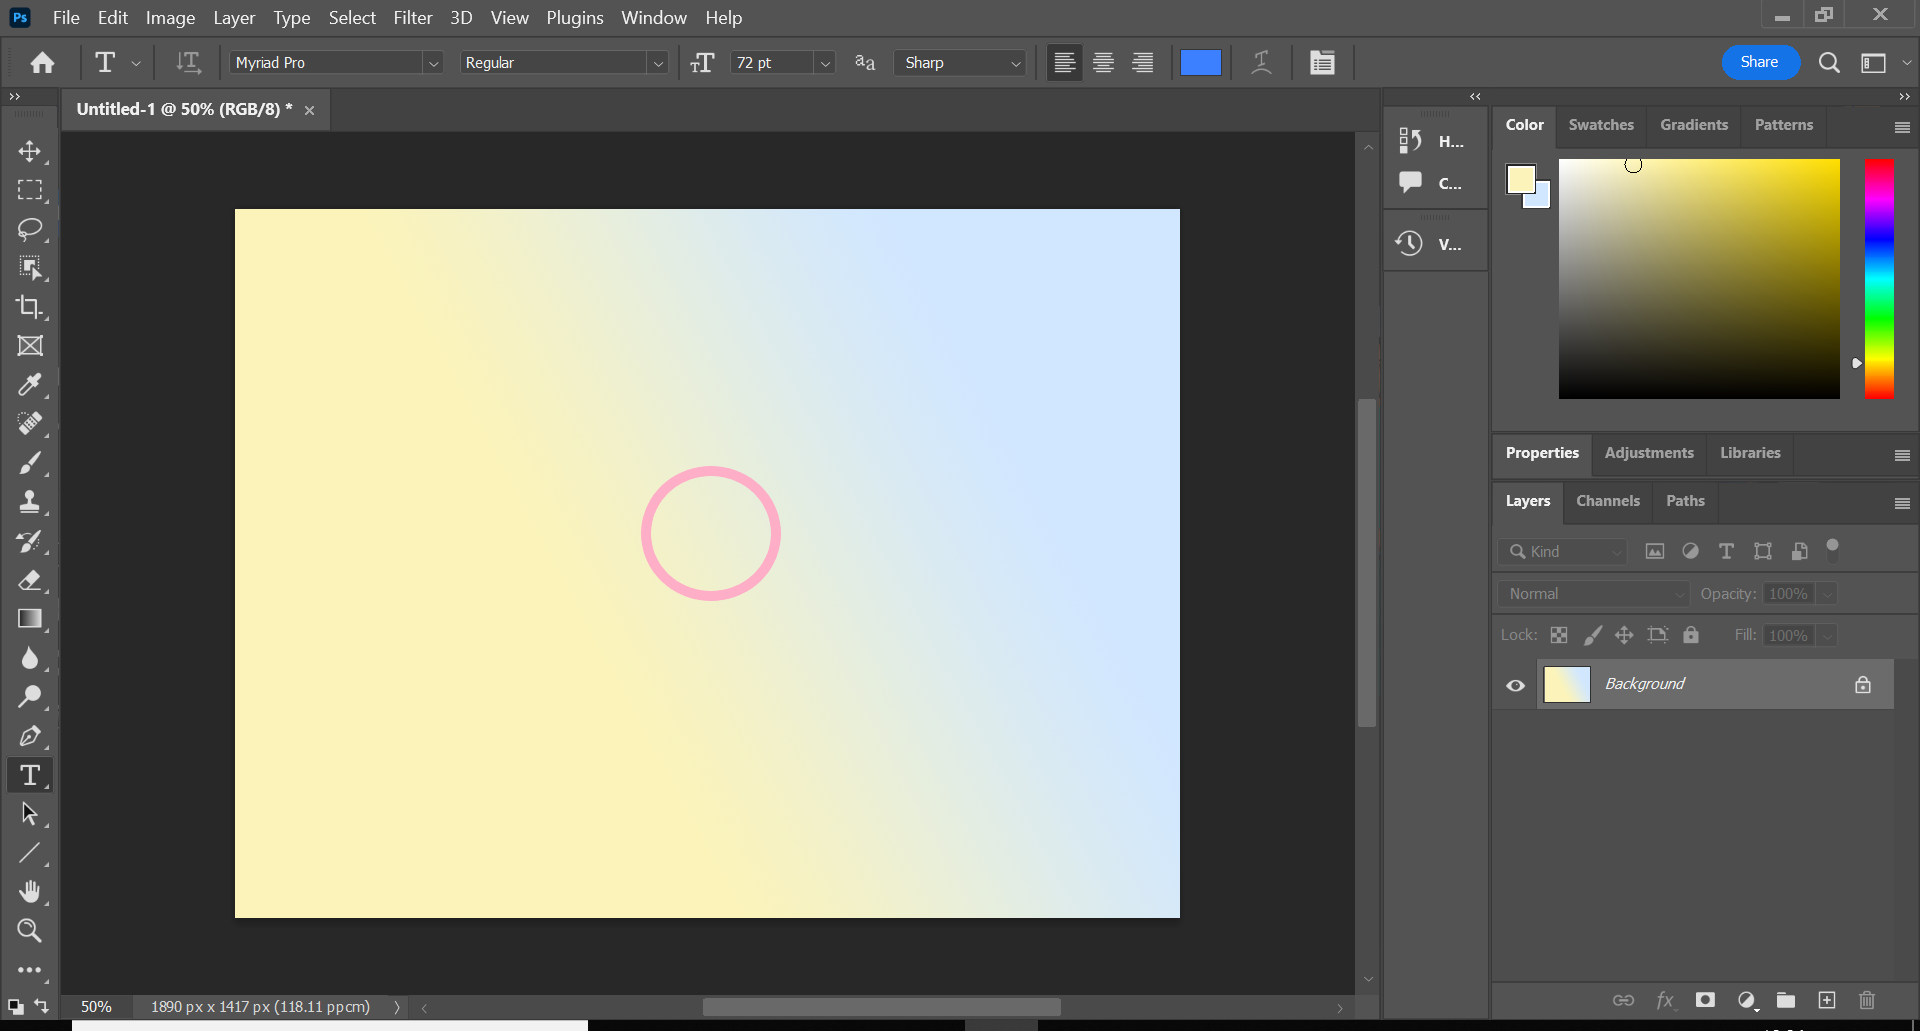Open the Color panel options menu
The width and height of the screenshot is (1920, 1031).
click(1902, 127)
